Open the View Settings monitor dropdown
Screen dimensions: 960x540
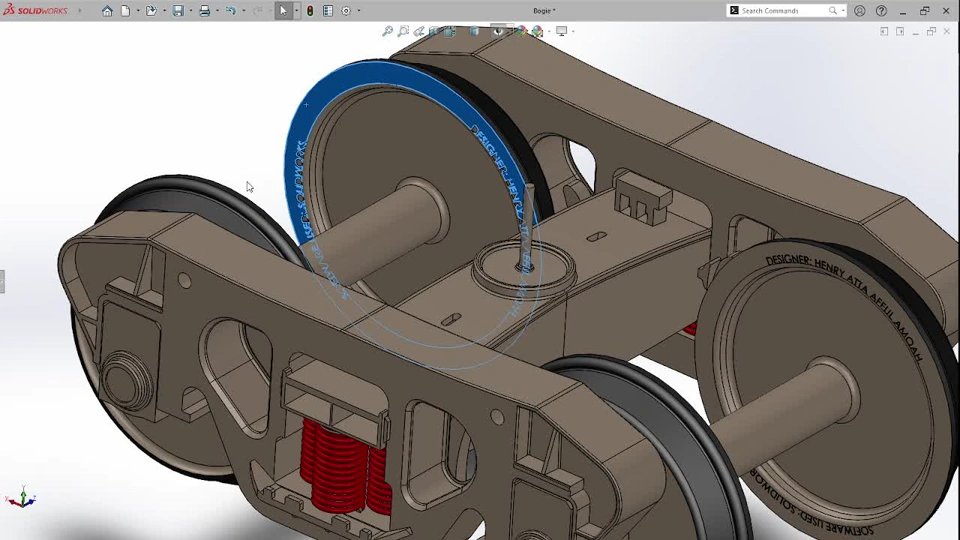[x=564, y=31]
